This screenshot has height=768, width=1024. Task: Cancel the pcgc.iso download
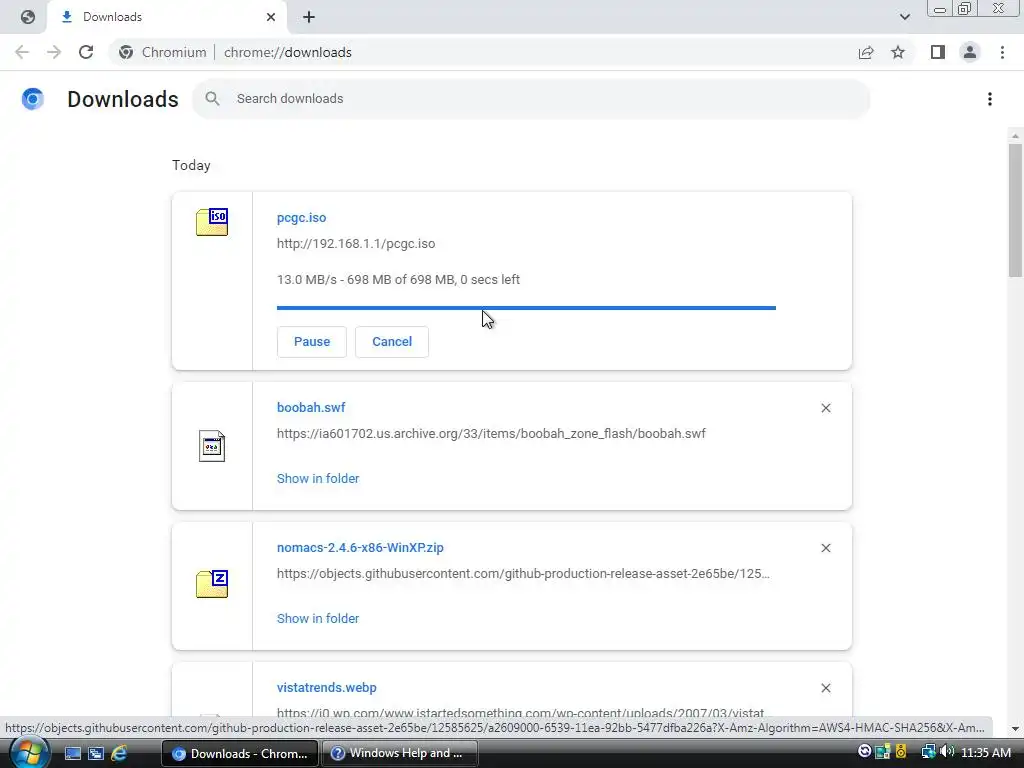[x=392, y=342]
